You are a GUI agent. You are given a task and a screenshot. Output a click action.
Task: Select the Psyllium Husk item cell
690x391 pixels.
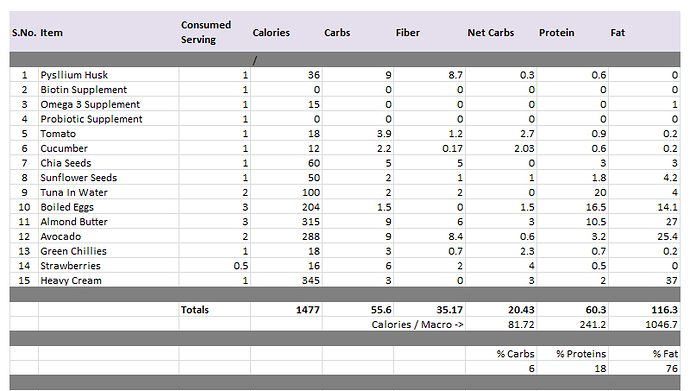[x=108, y=75]
